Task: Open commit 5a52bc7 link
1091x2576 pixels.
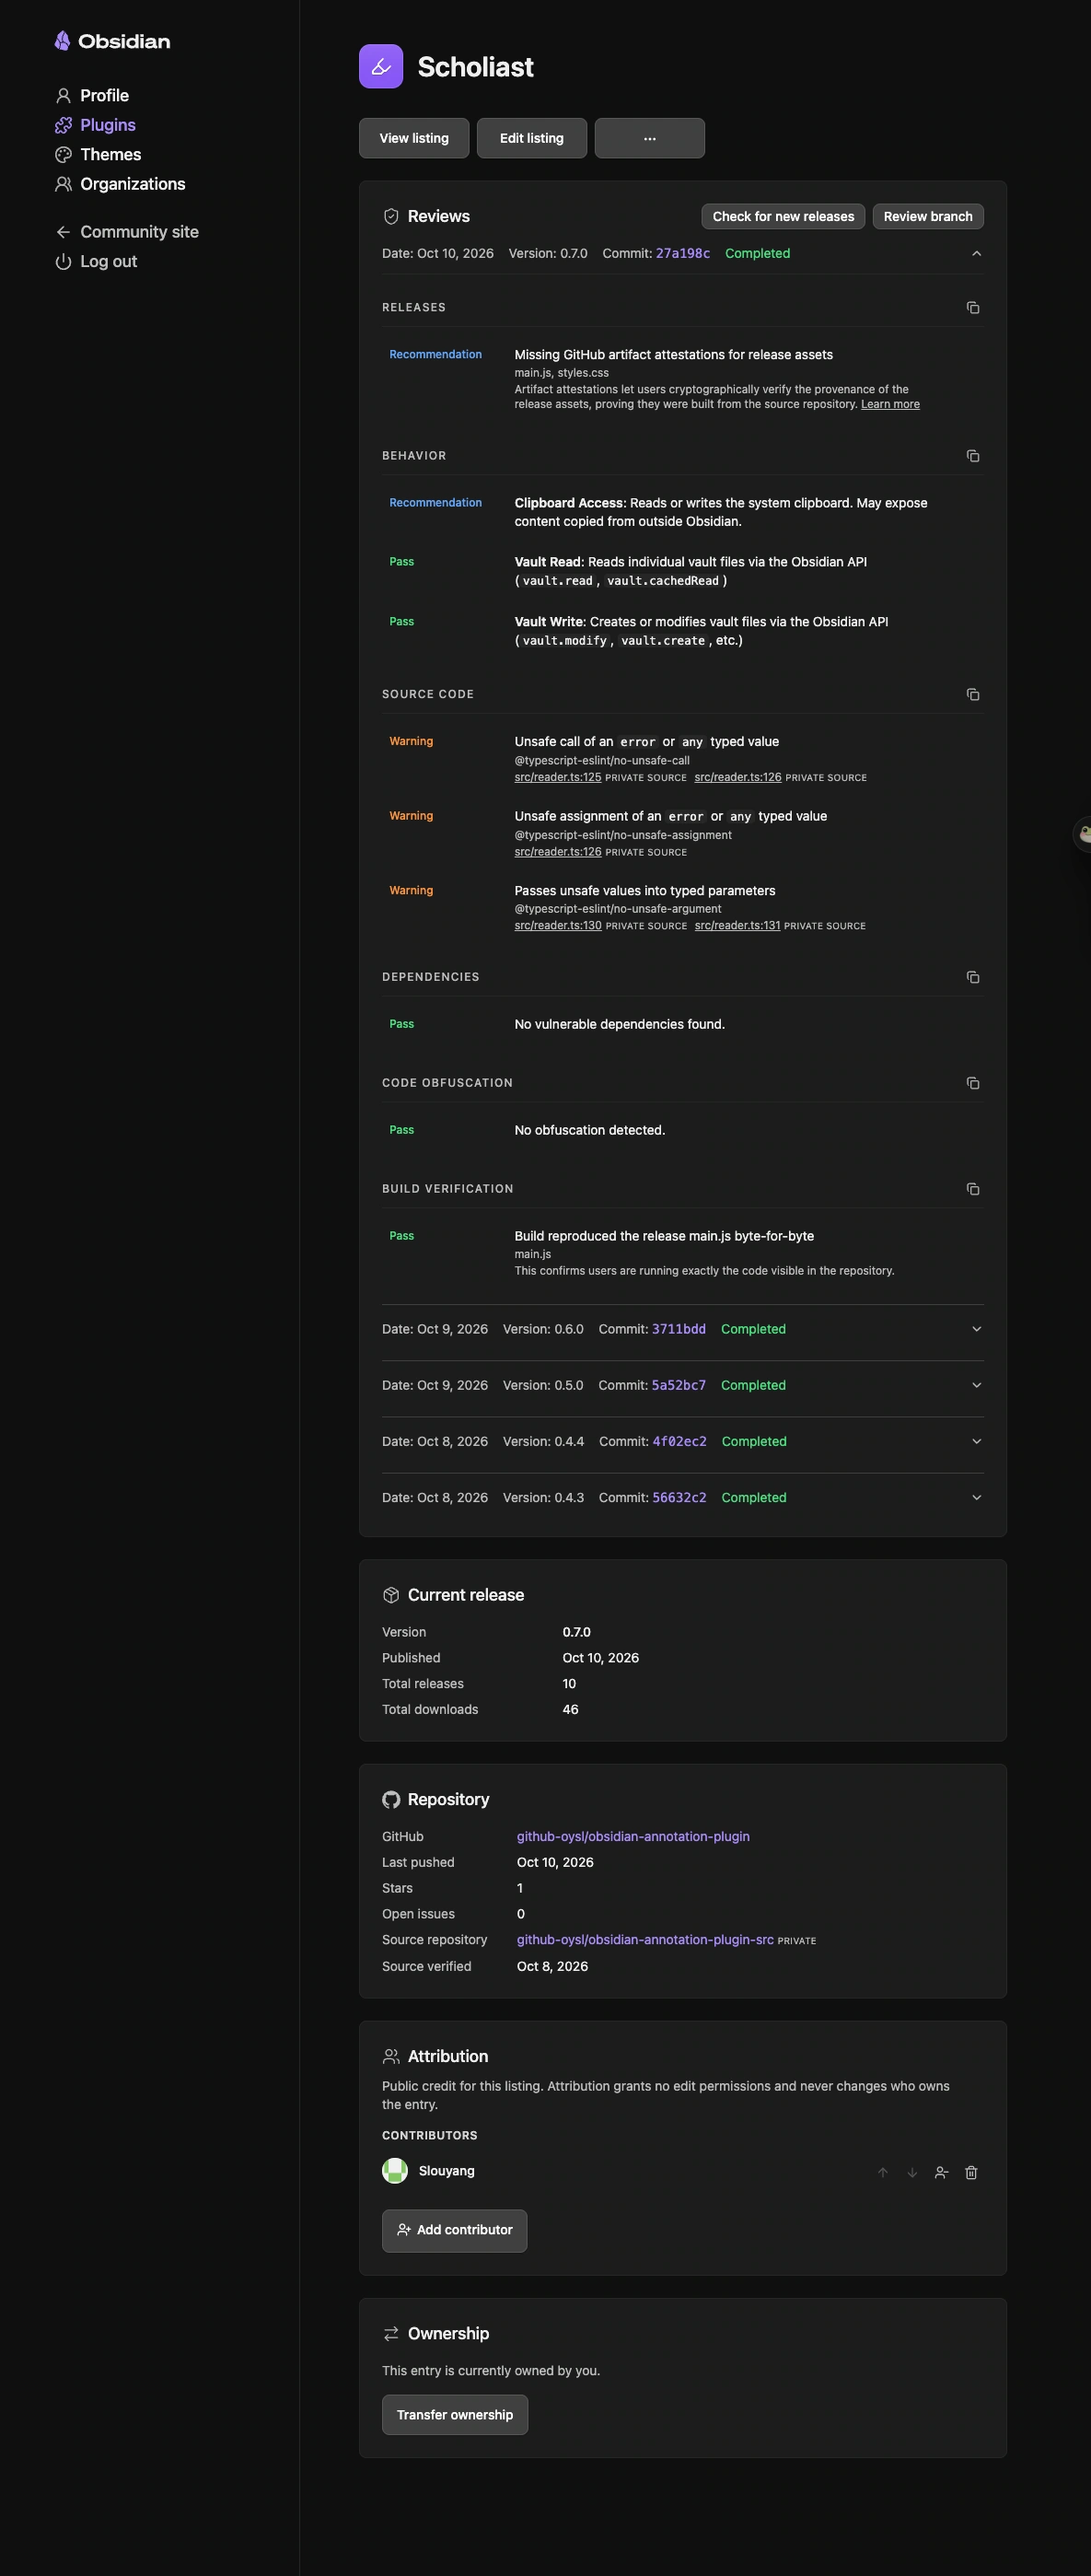Action: pyautogui.click(x=679, y=1386)
